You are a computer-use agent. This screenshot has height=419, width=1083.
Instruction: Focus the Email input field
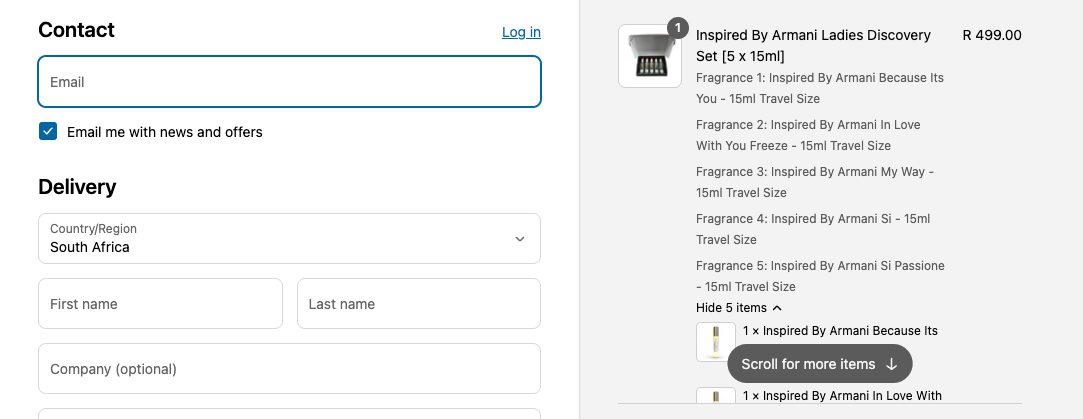[289, 82]
